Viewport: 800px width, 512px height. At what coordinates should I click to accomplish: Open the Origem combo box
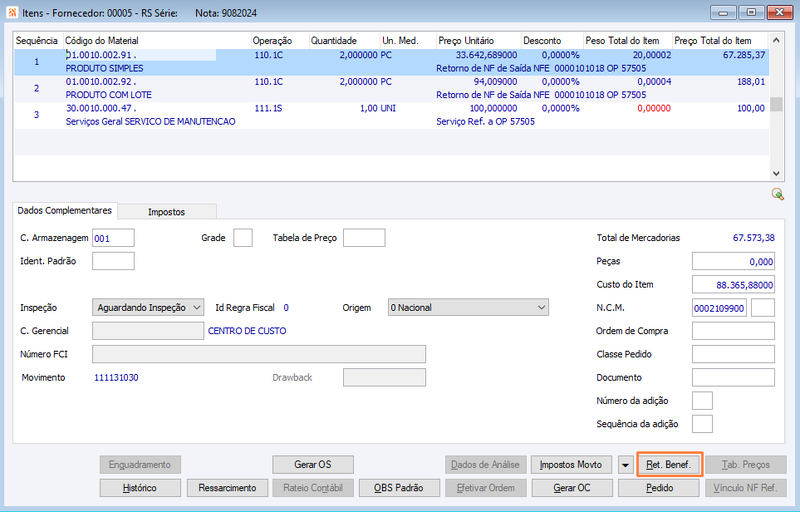click(x=468, y=308)
